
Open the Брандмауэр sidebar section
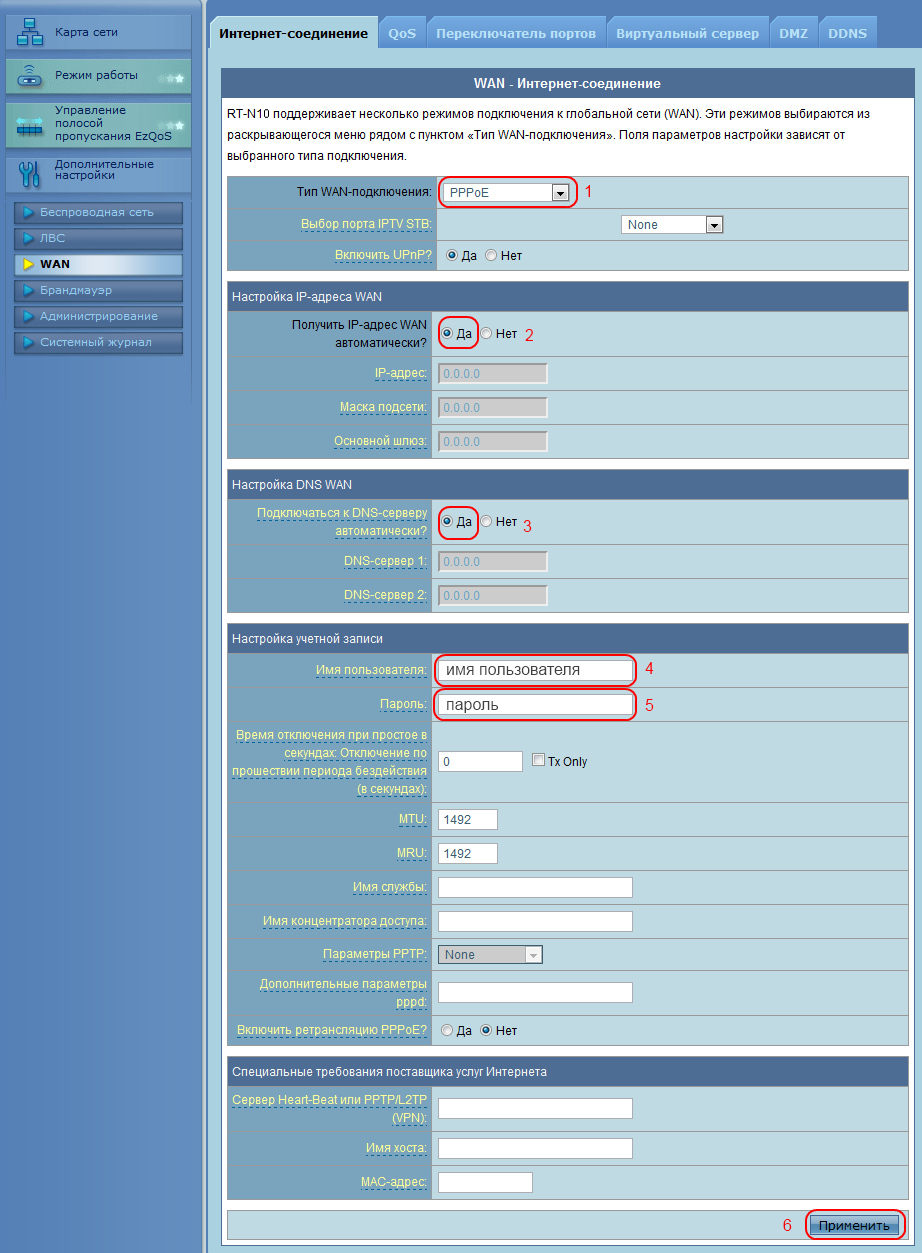tap(97, 290)
